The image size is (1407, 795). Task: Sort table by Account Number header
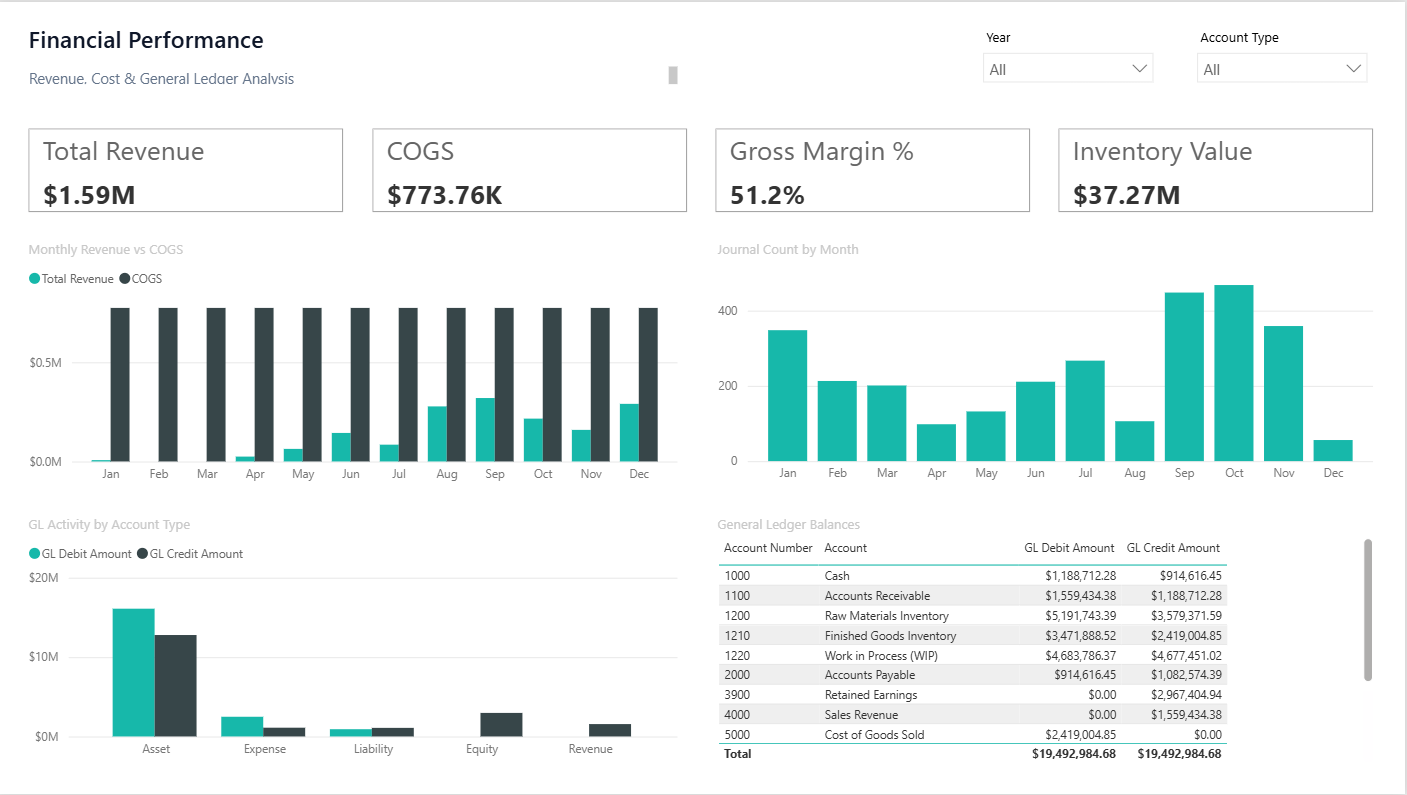click(x=768, y=548)
